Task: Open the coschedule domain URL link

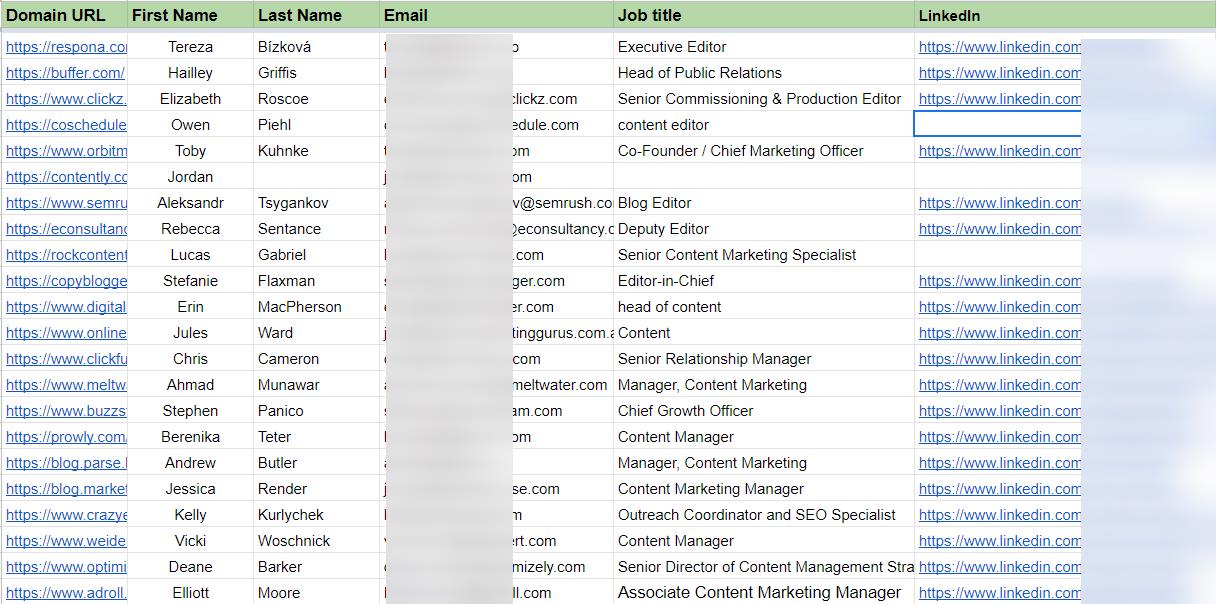Action: (x=66, y=125)
